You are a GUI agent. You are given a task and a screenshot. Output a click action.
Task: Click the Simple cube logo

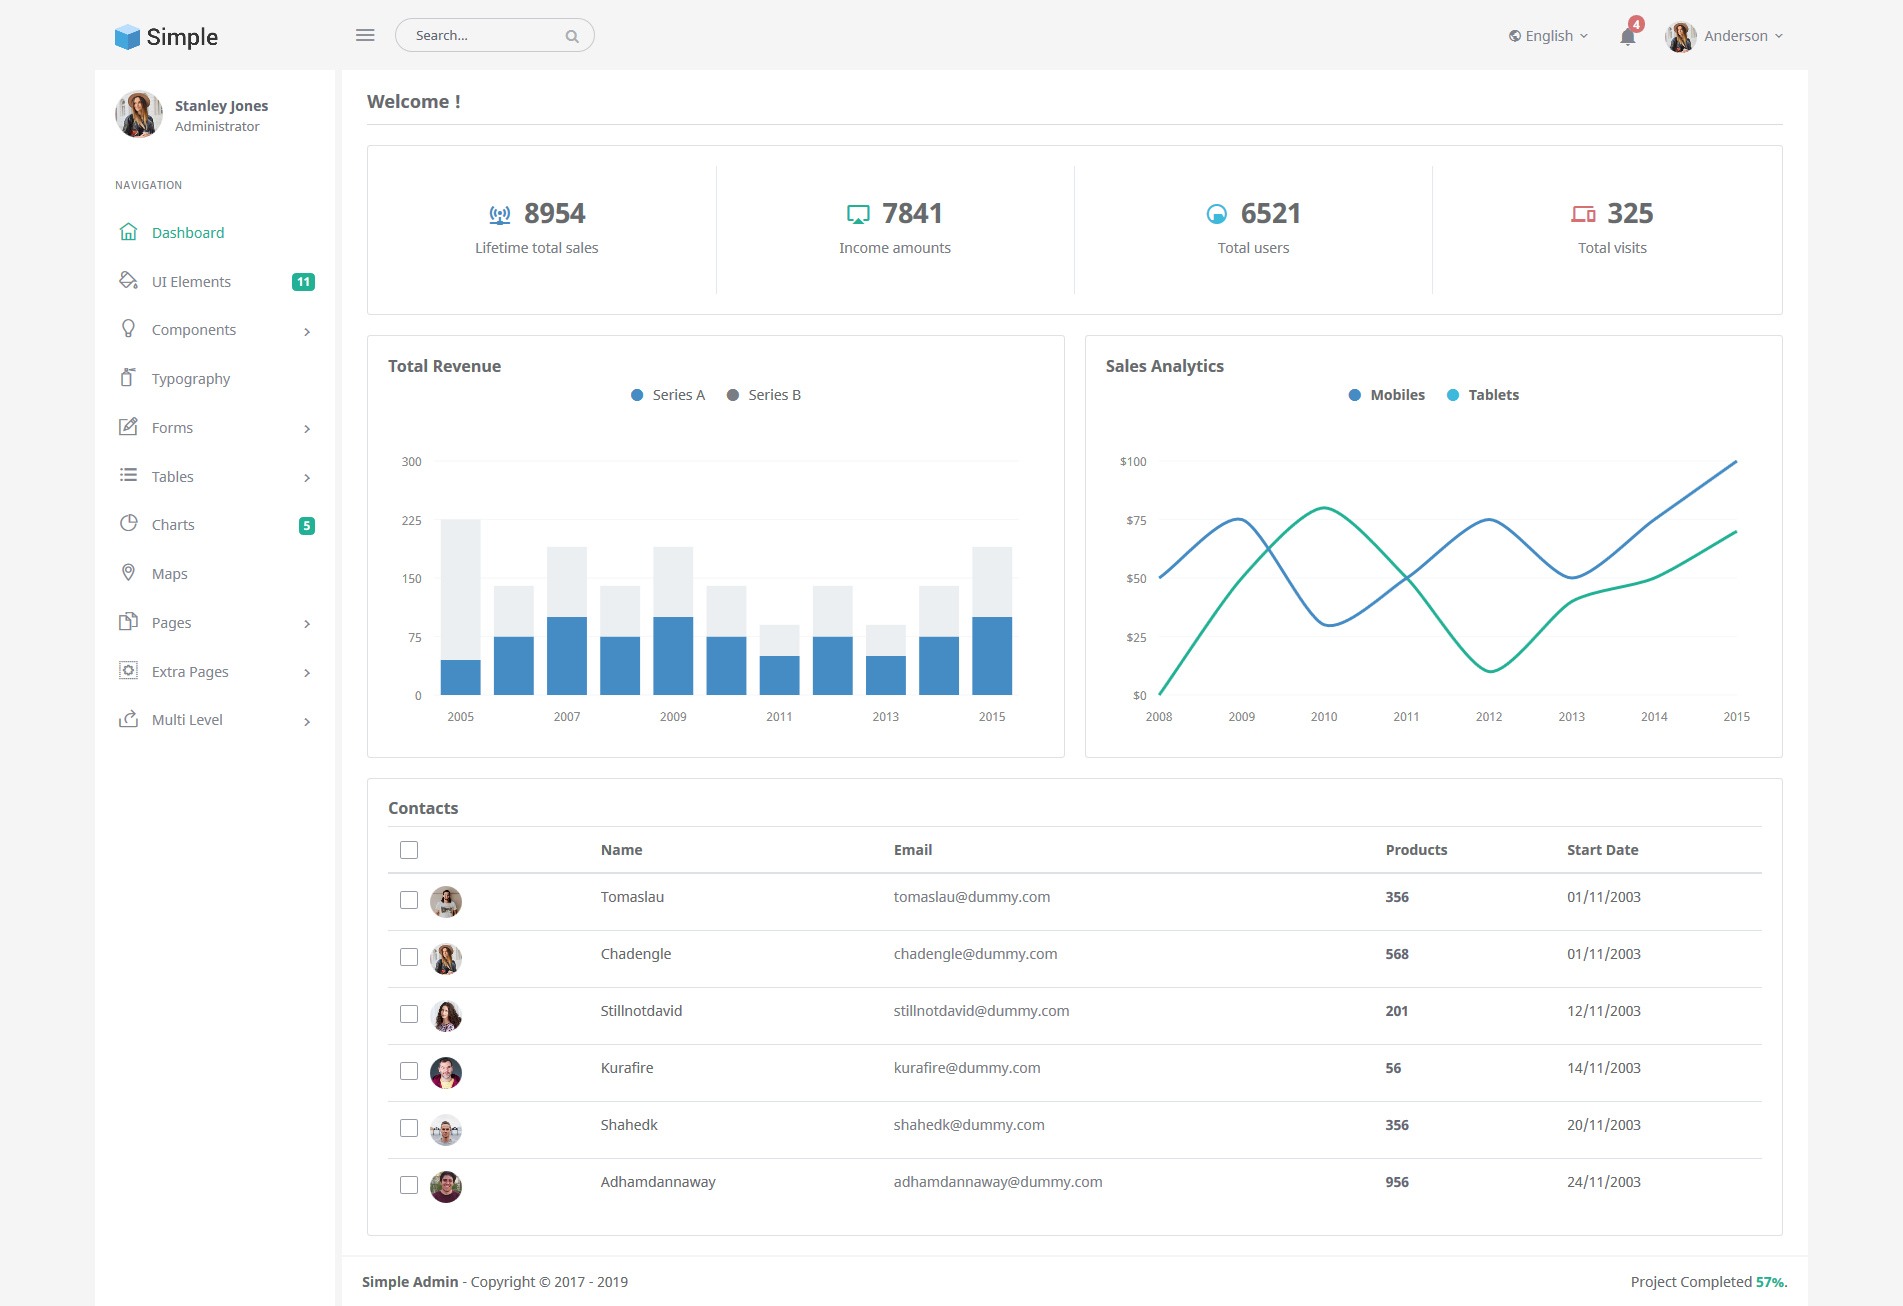(x=127, y=37)
